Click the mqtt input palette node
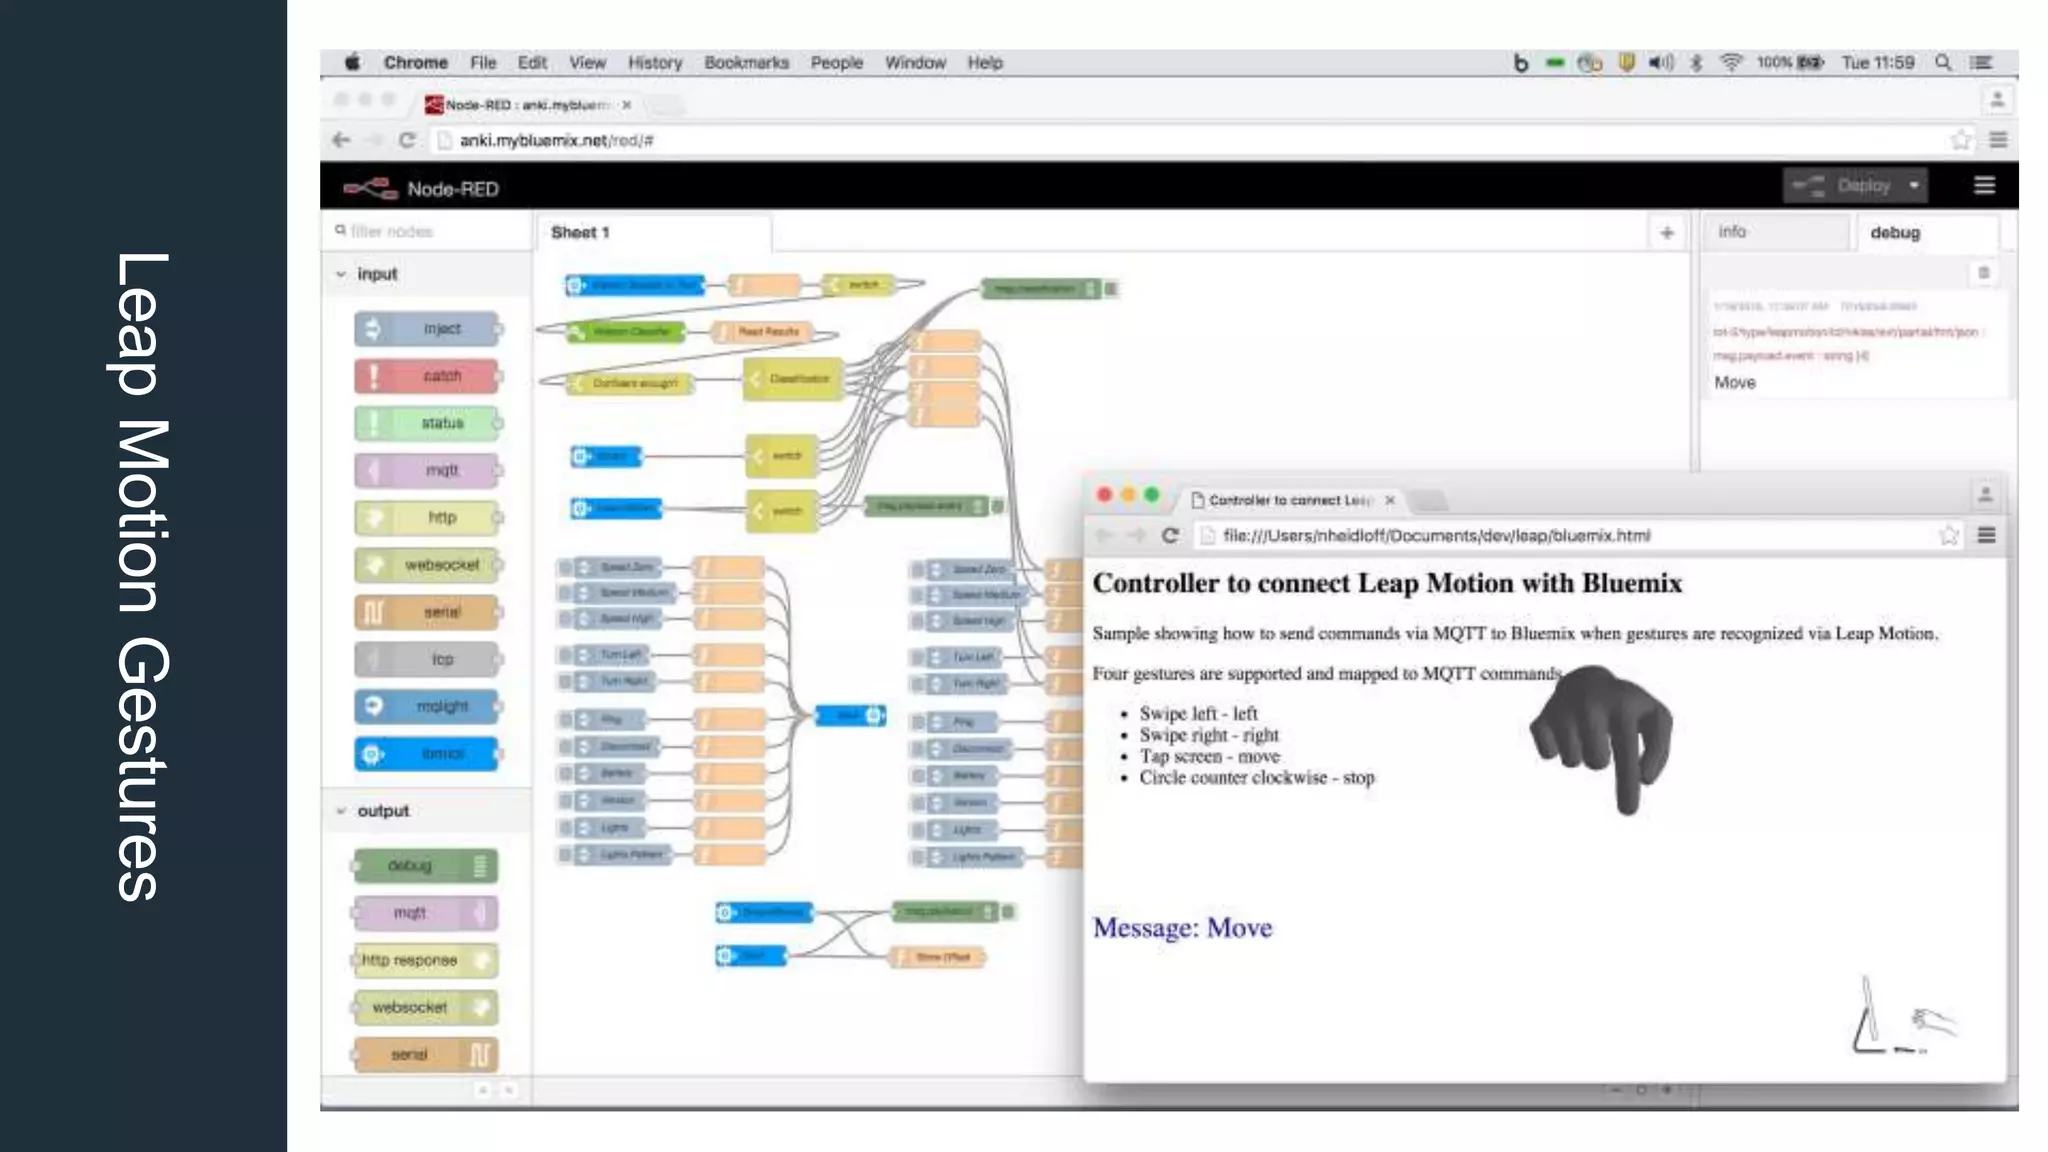Image resolution: width=2048 pixels, height=1152 pixels. coord(427,470)
